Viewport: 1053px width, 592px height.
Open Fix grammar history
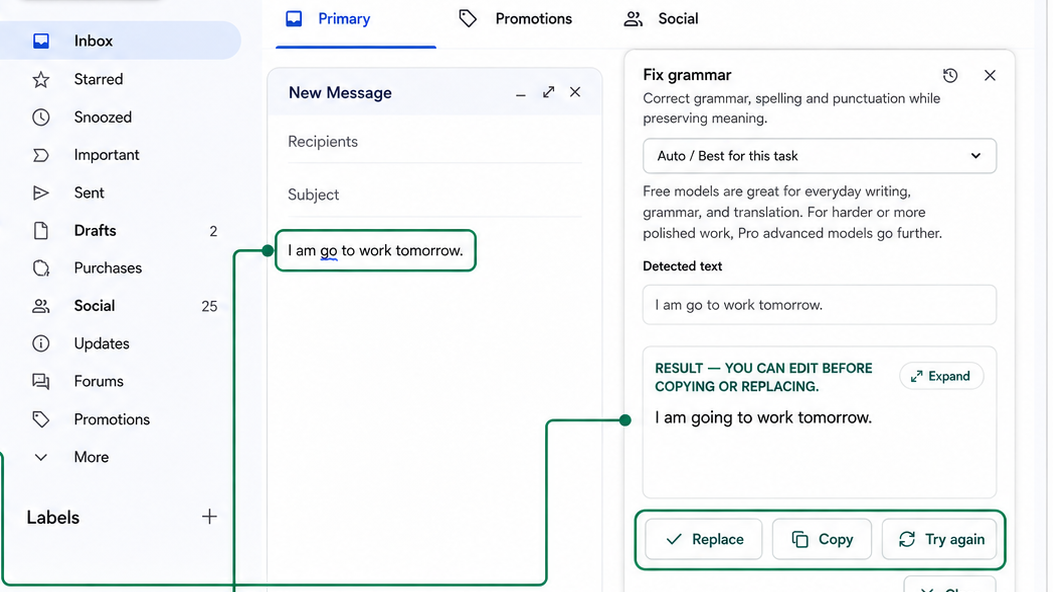pos(950,75)
